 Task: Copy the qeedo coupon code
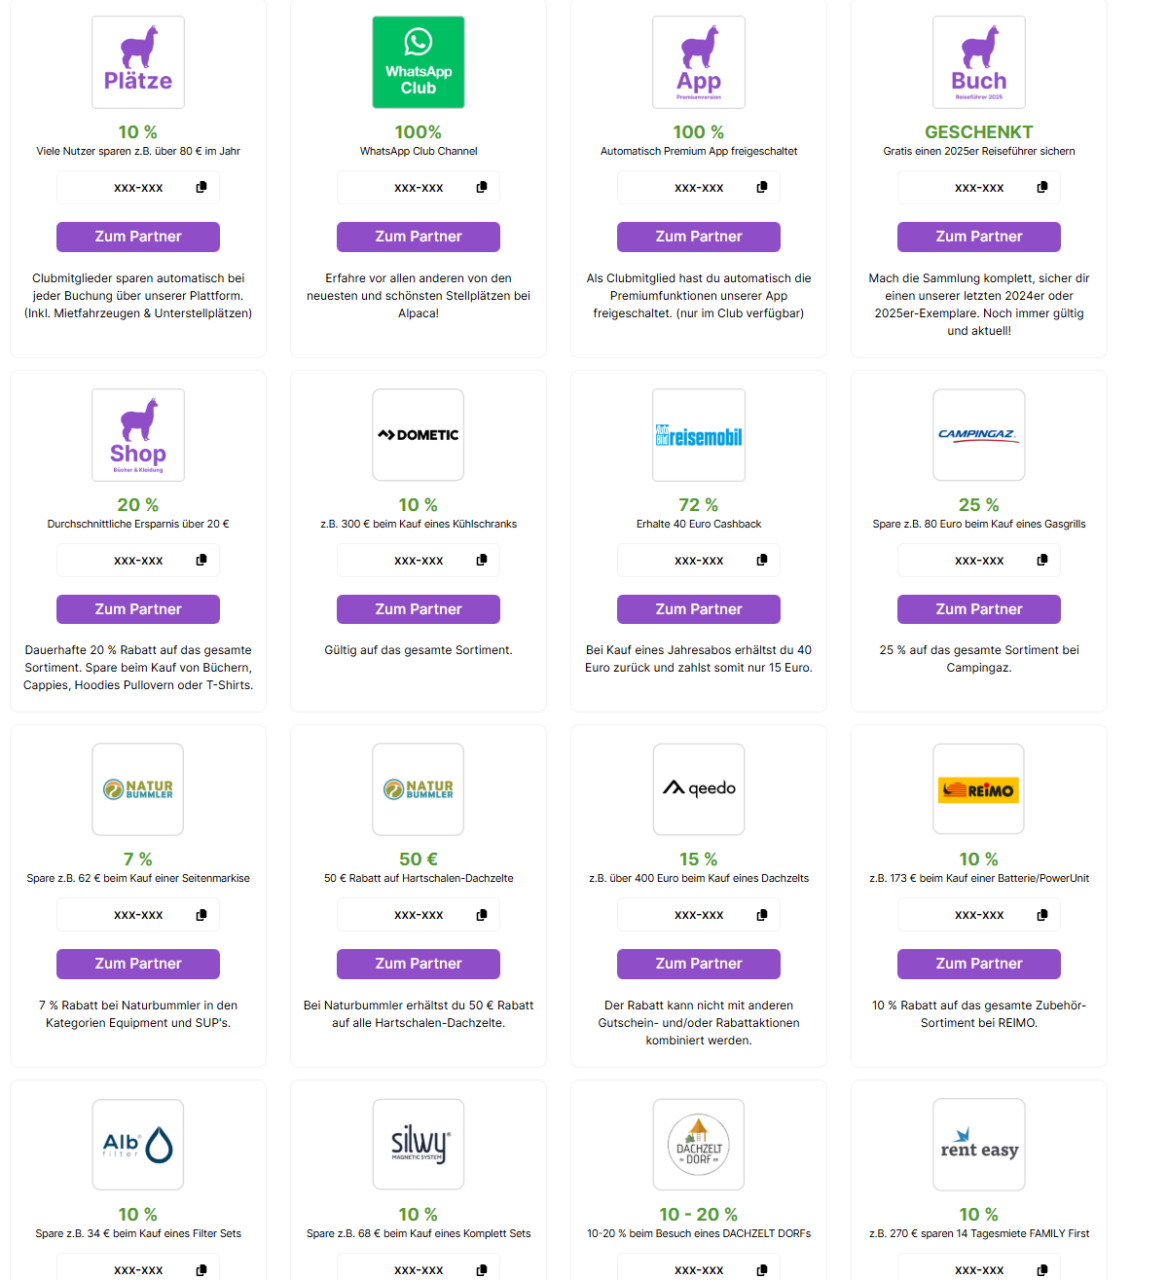coord(762,915)
